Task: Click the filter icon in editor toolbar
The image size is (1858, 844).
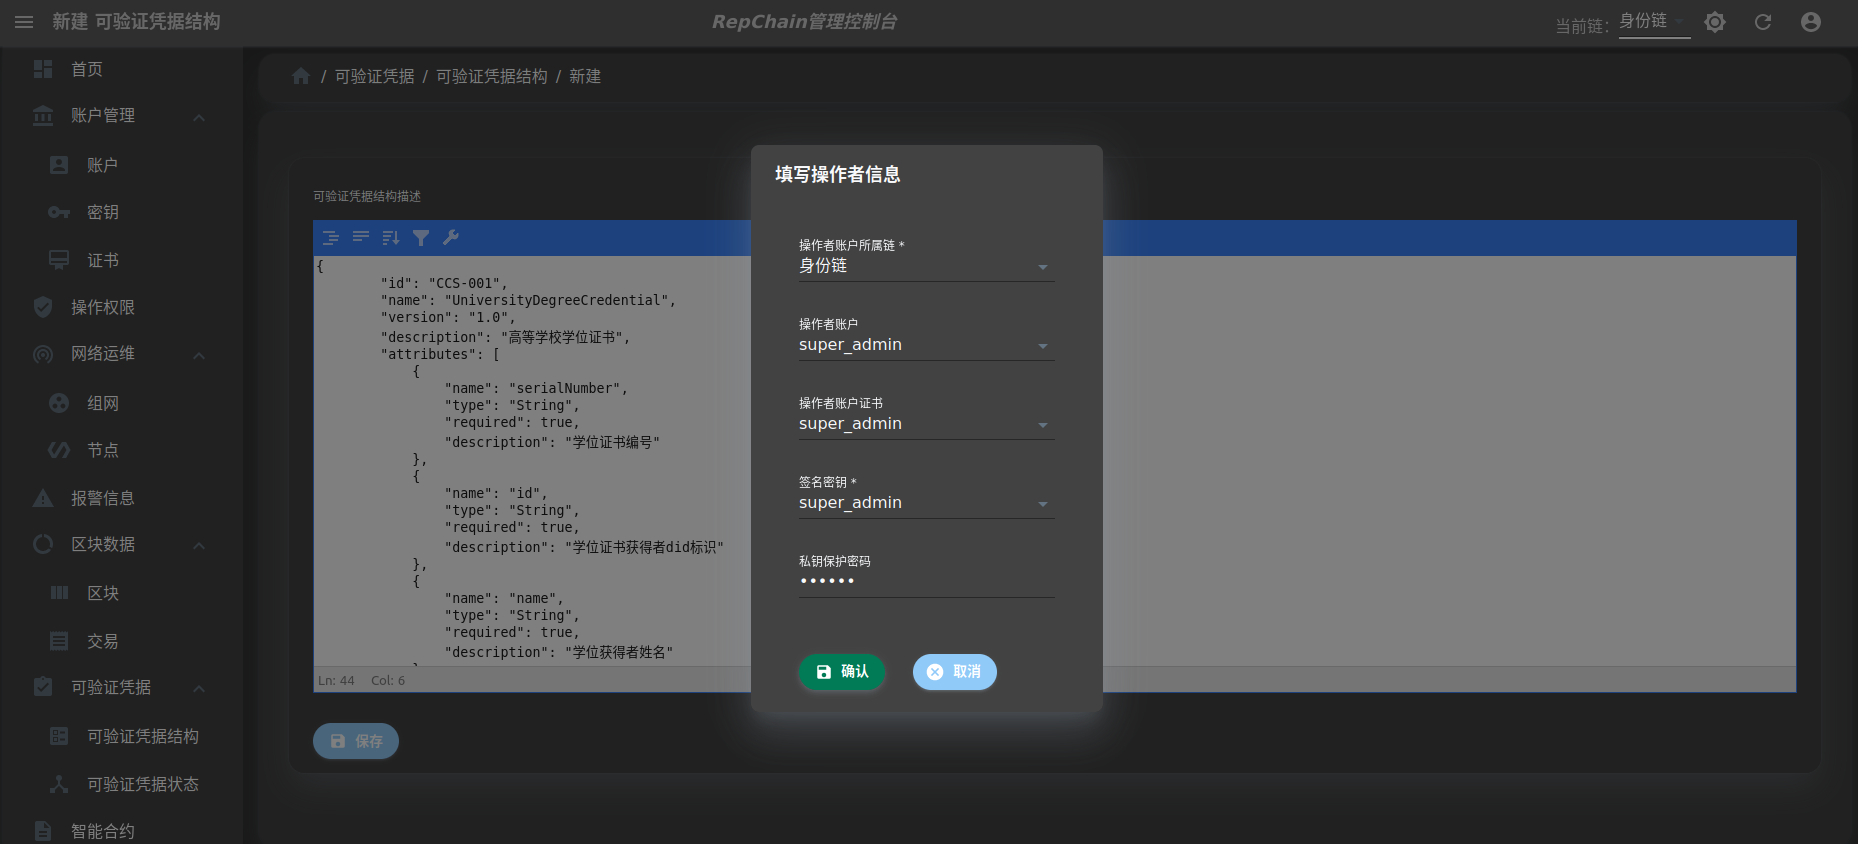Action: (421, 238)
